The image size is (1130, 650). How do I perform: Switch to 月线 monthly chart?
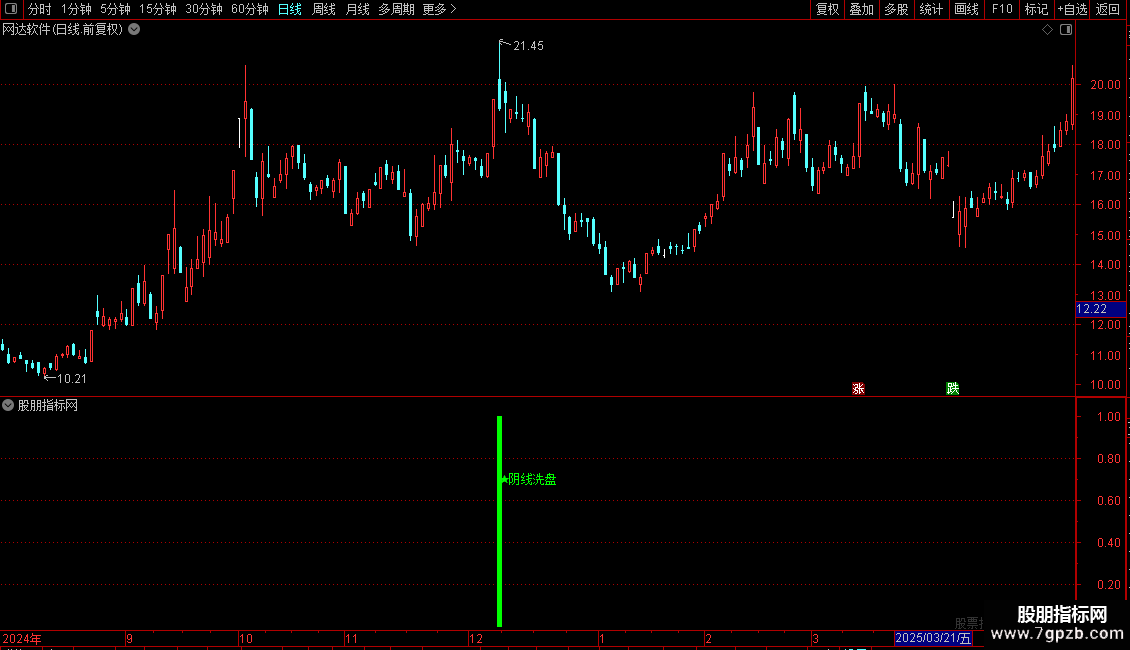click(x=357, y=9)
